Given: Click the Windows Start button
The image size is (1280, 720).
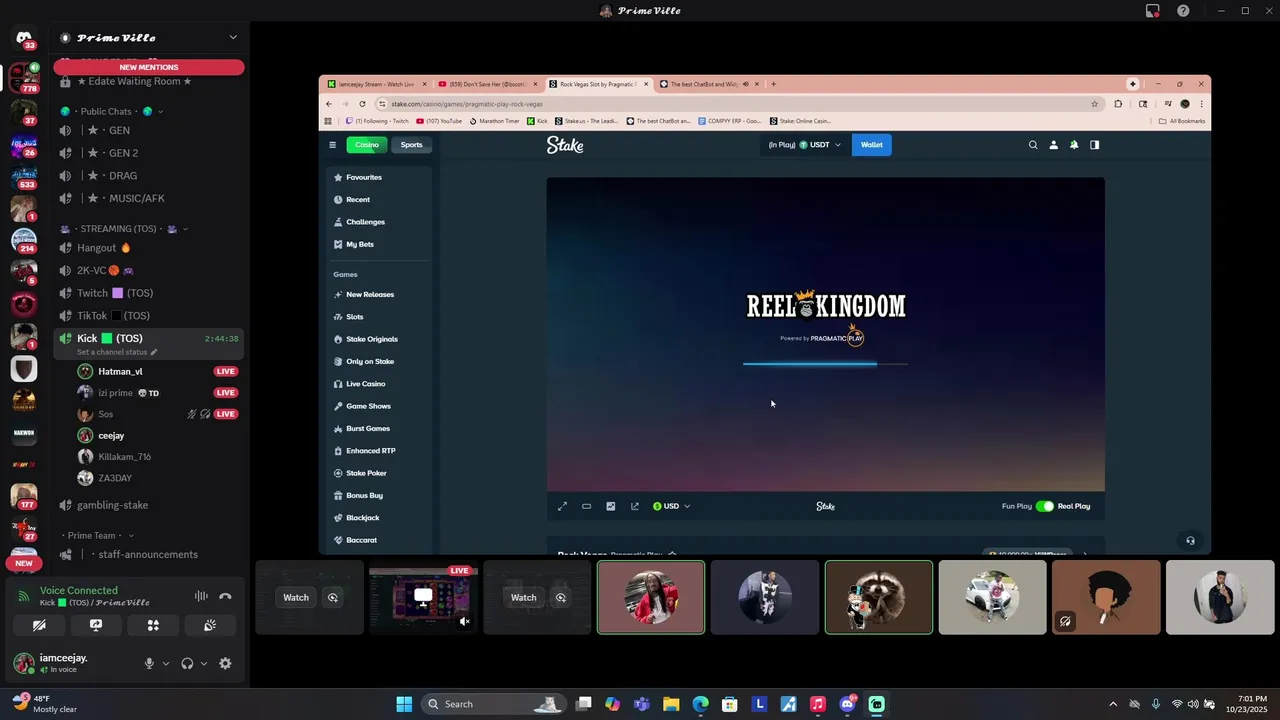Looking at the screenshot, I should pos(404,704).
